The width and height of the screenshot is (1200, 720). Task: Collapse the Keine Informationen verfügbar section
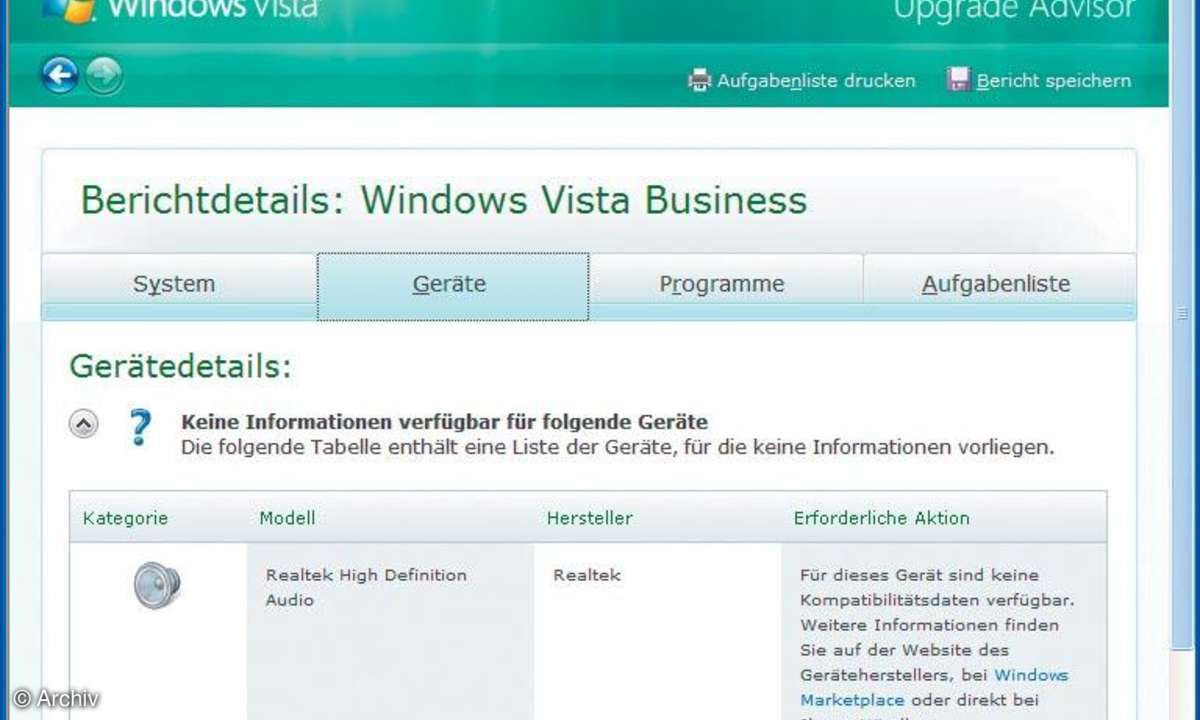[84, 424]
